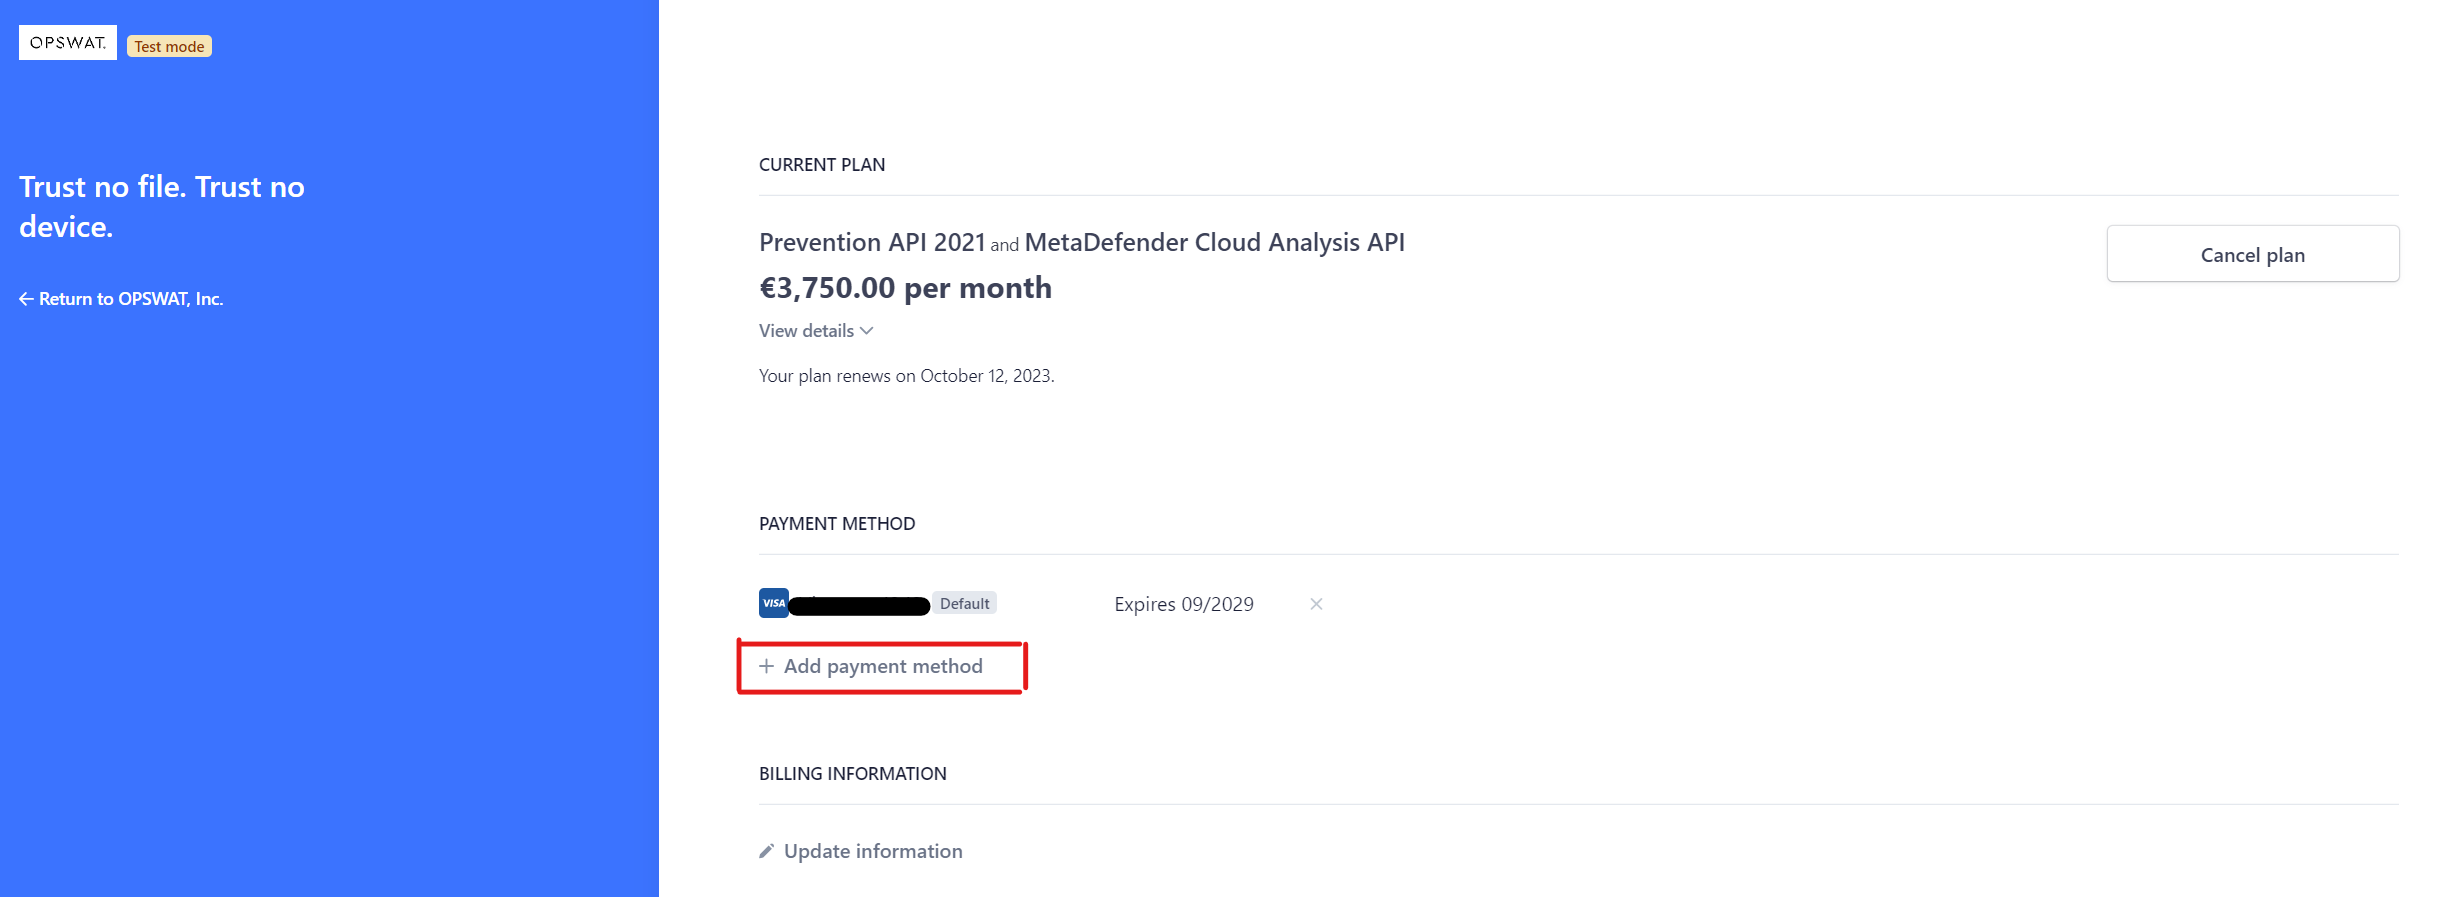Add a new payment method
The height and width of the screenshot is (897, 2455).
pos(871,666)
